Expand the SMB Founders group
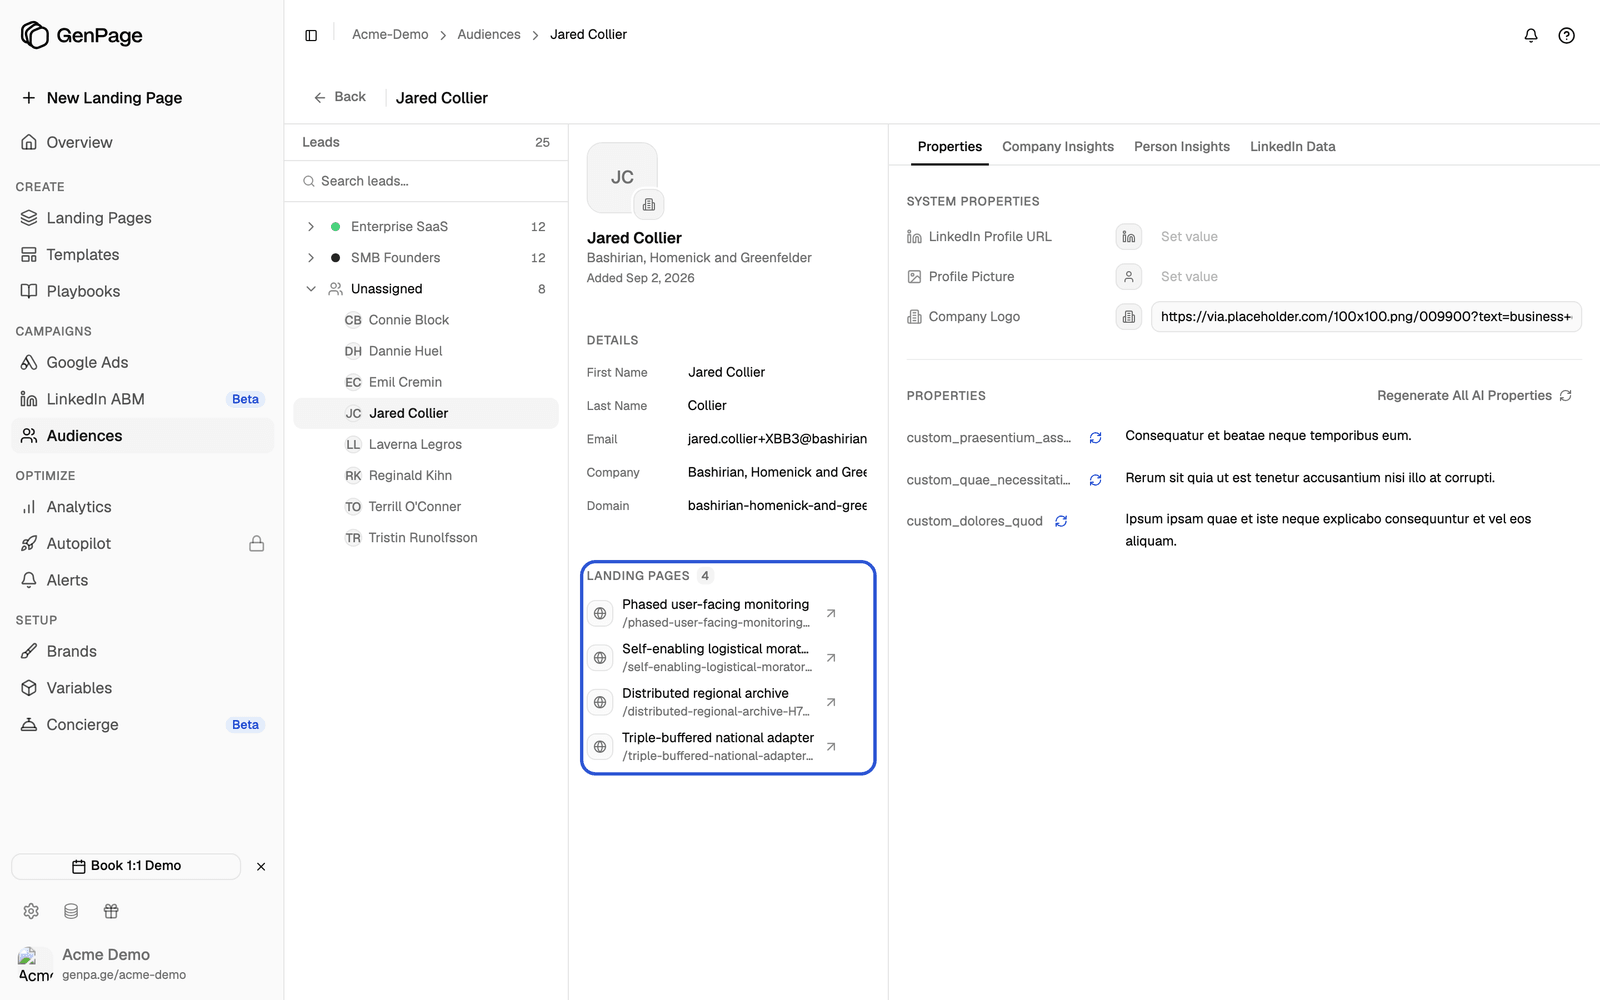Screen dimensions: 1600x1000 (x=311, y=258)
